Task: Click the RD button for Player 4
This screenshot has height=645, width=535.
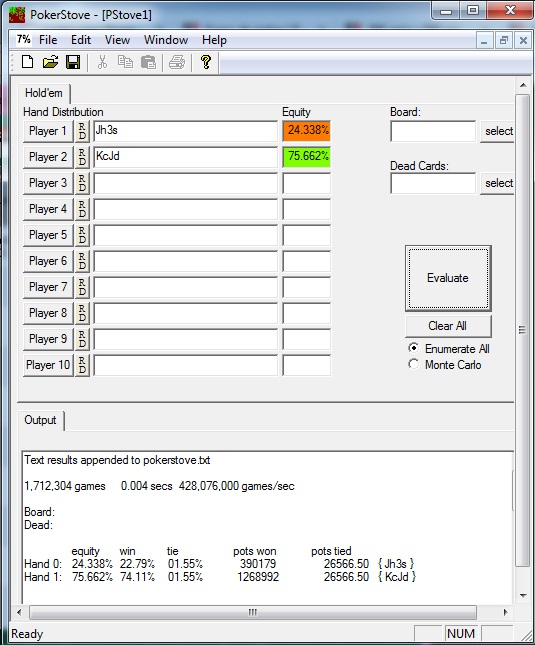Action: [82, 209]
